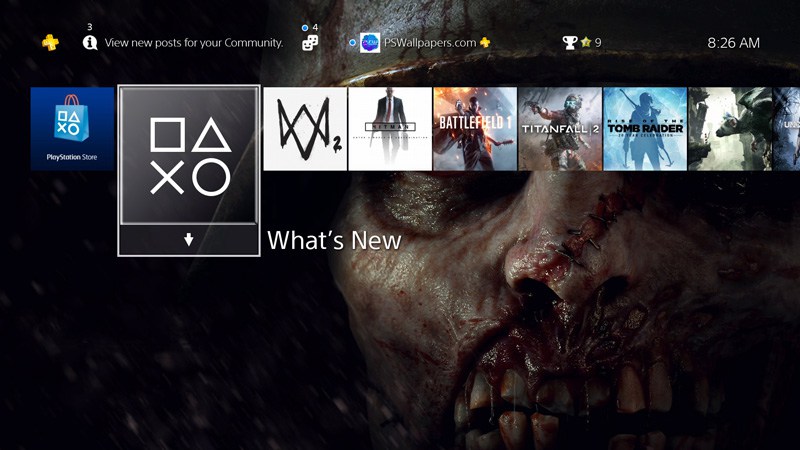This screenshot has width=800, height=450.
Task: Select the PSWallpapers.com profile name
Action: [430, 43]
